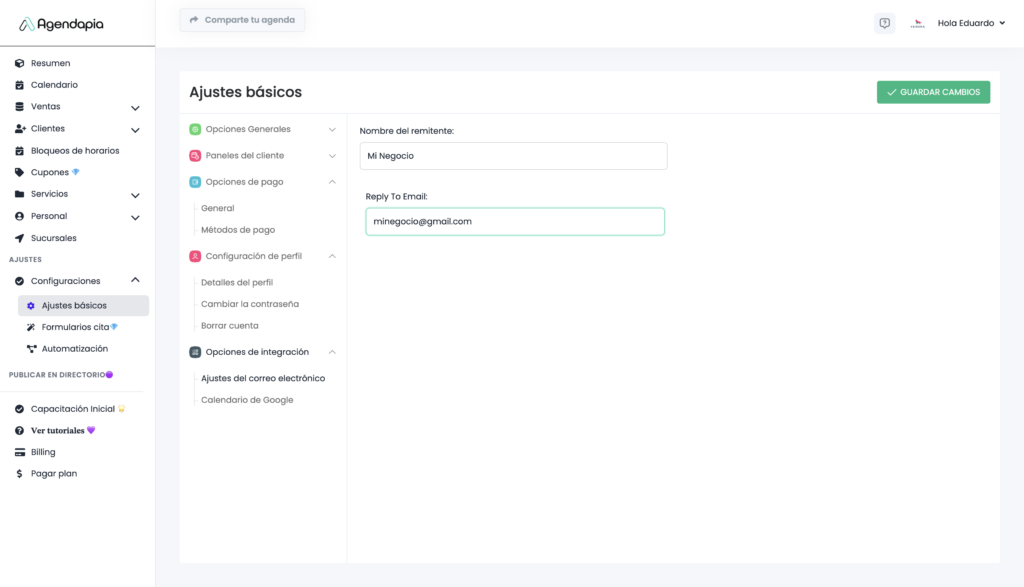Open Sucursales in the sidebar

[x=53, y=238]
